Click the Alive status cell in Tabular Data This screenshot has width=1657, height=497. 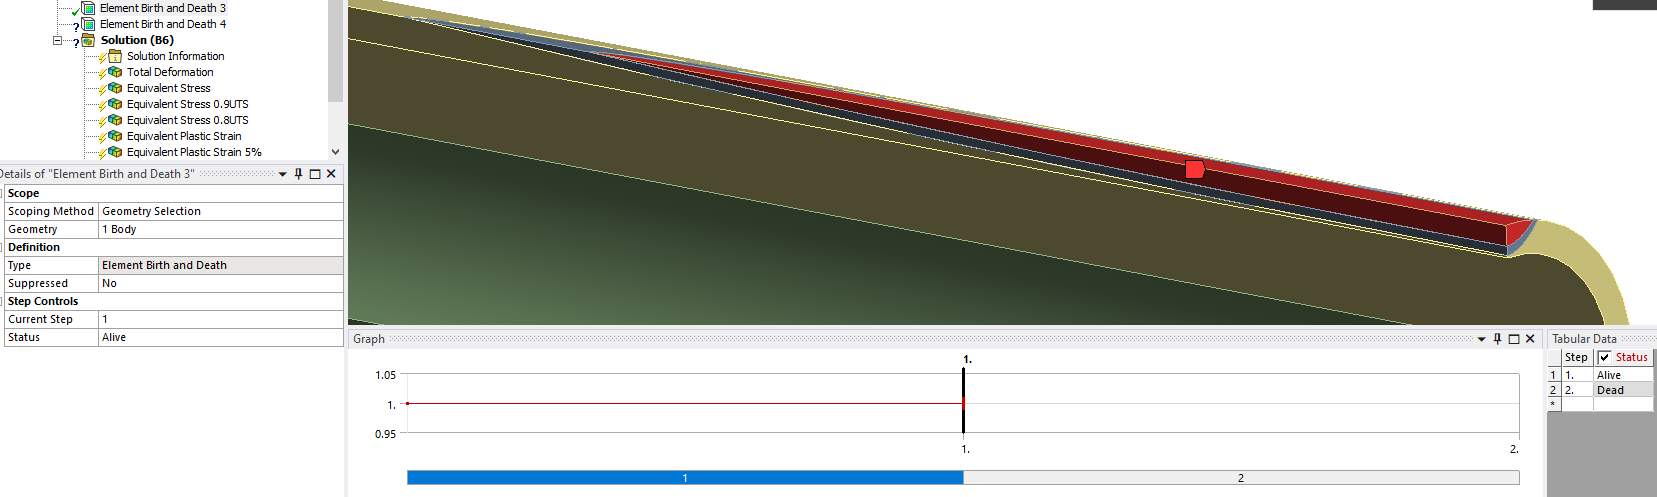1623,375
